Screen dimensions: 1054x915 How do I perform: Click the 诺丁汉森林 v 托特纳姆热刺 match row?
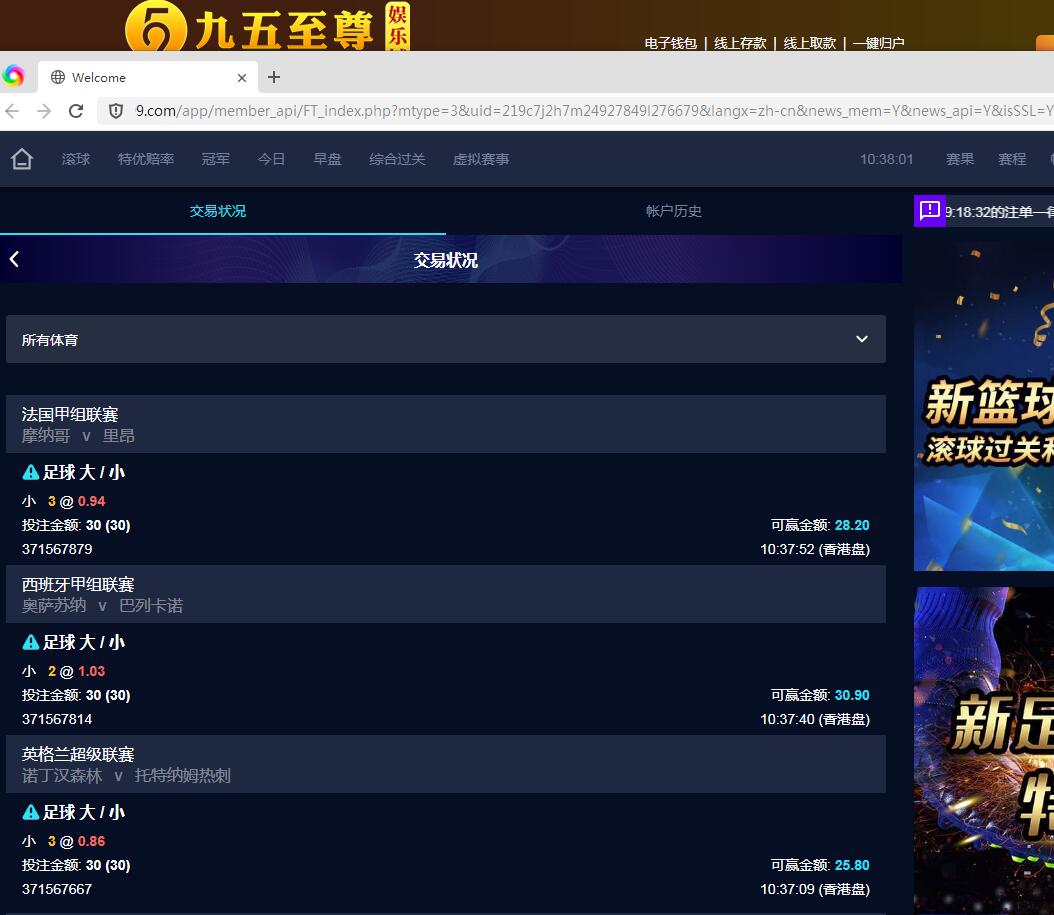(x=126, y=776)
